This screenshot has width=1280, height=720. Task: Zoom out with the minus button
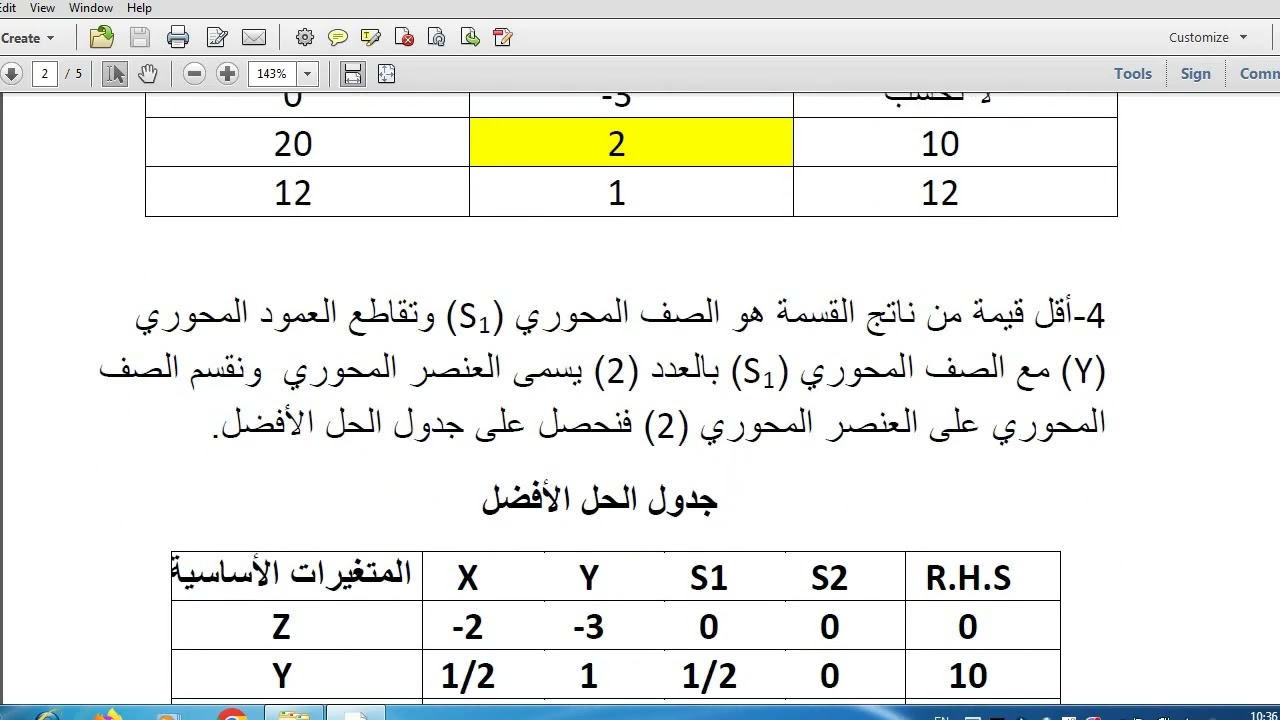(195, 73)
